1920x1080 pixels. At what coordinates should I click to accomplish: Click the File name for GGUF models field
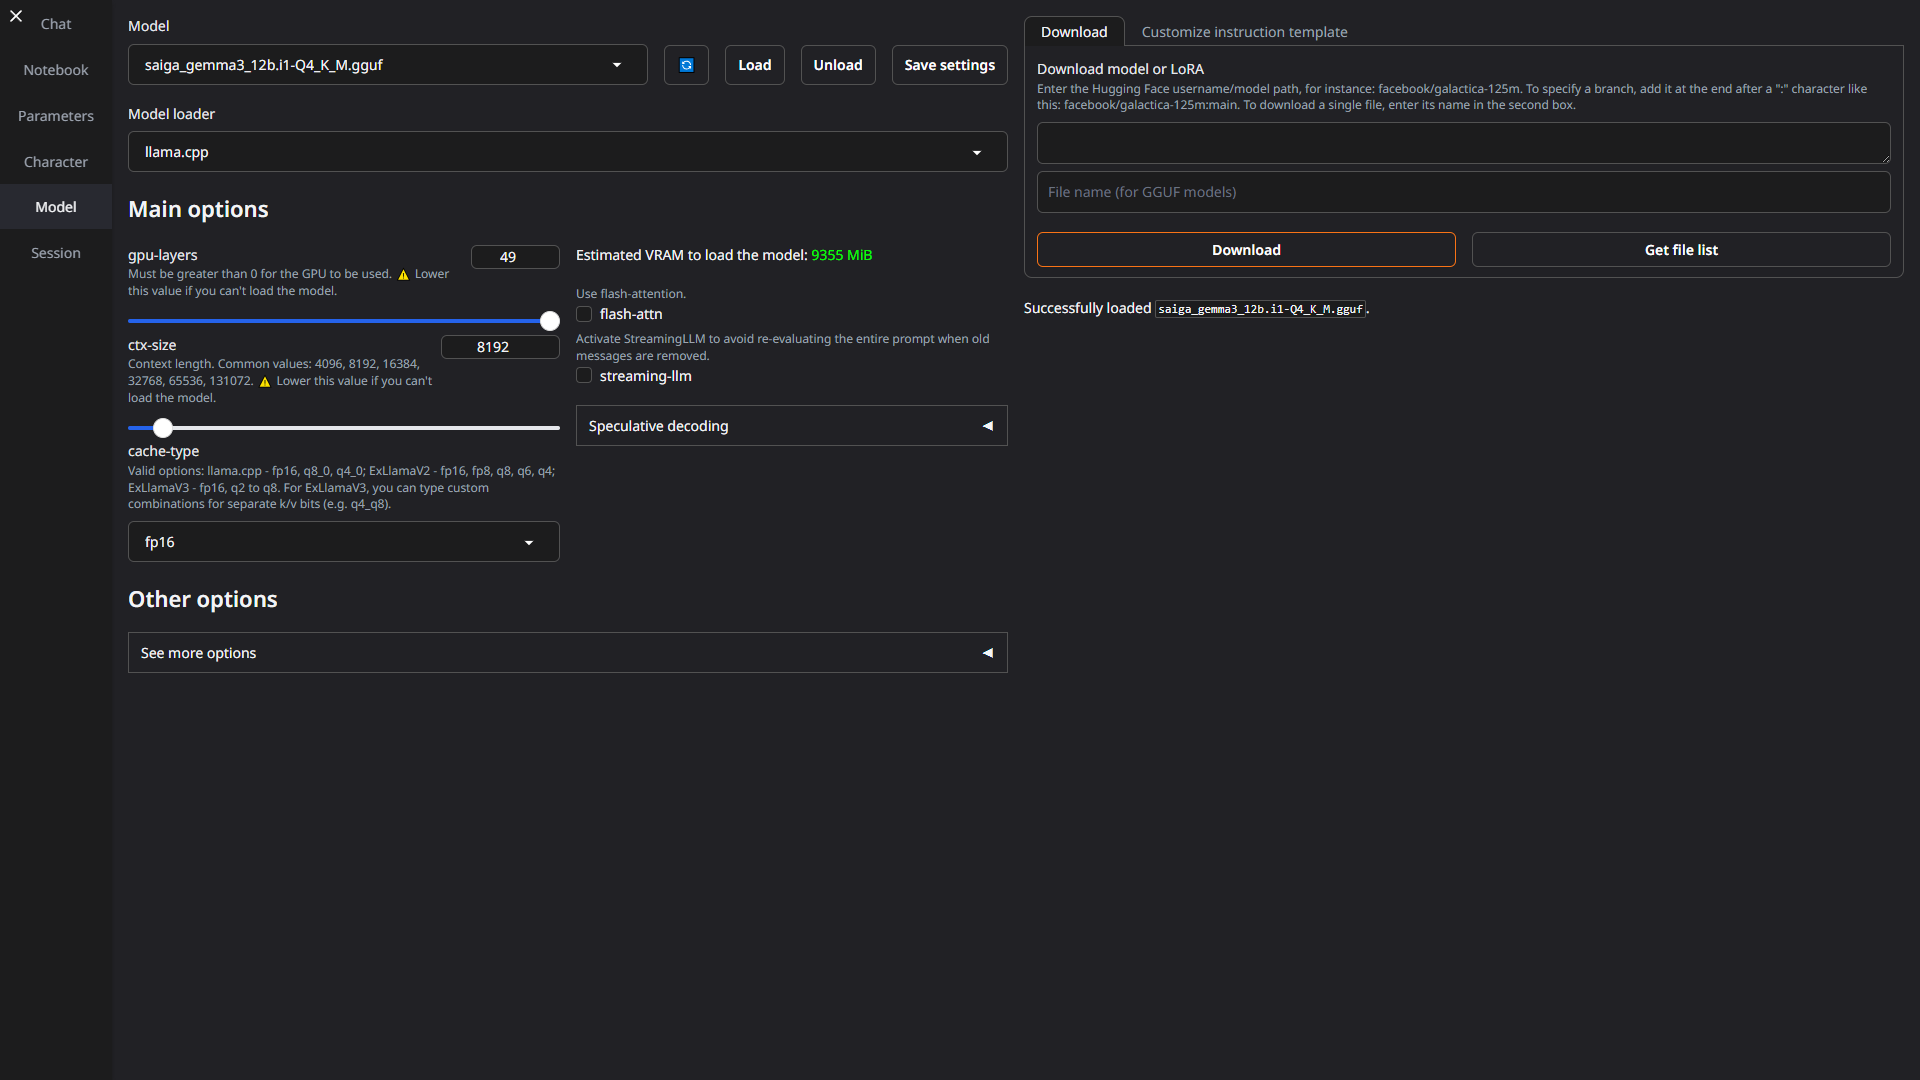point(1463,192)
